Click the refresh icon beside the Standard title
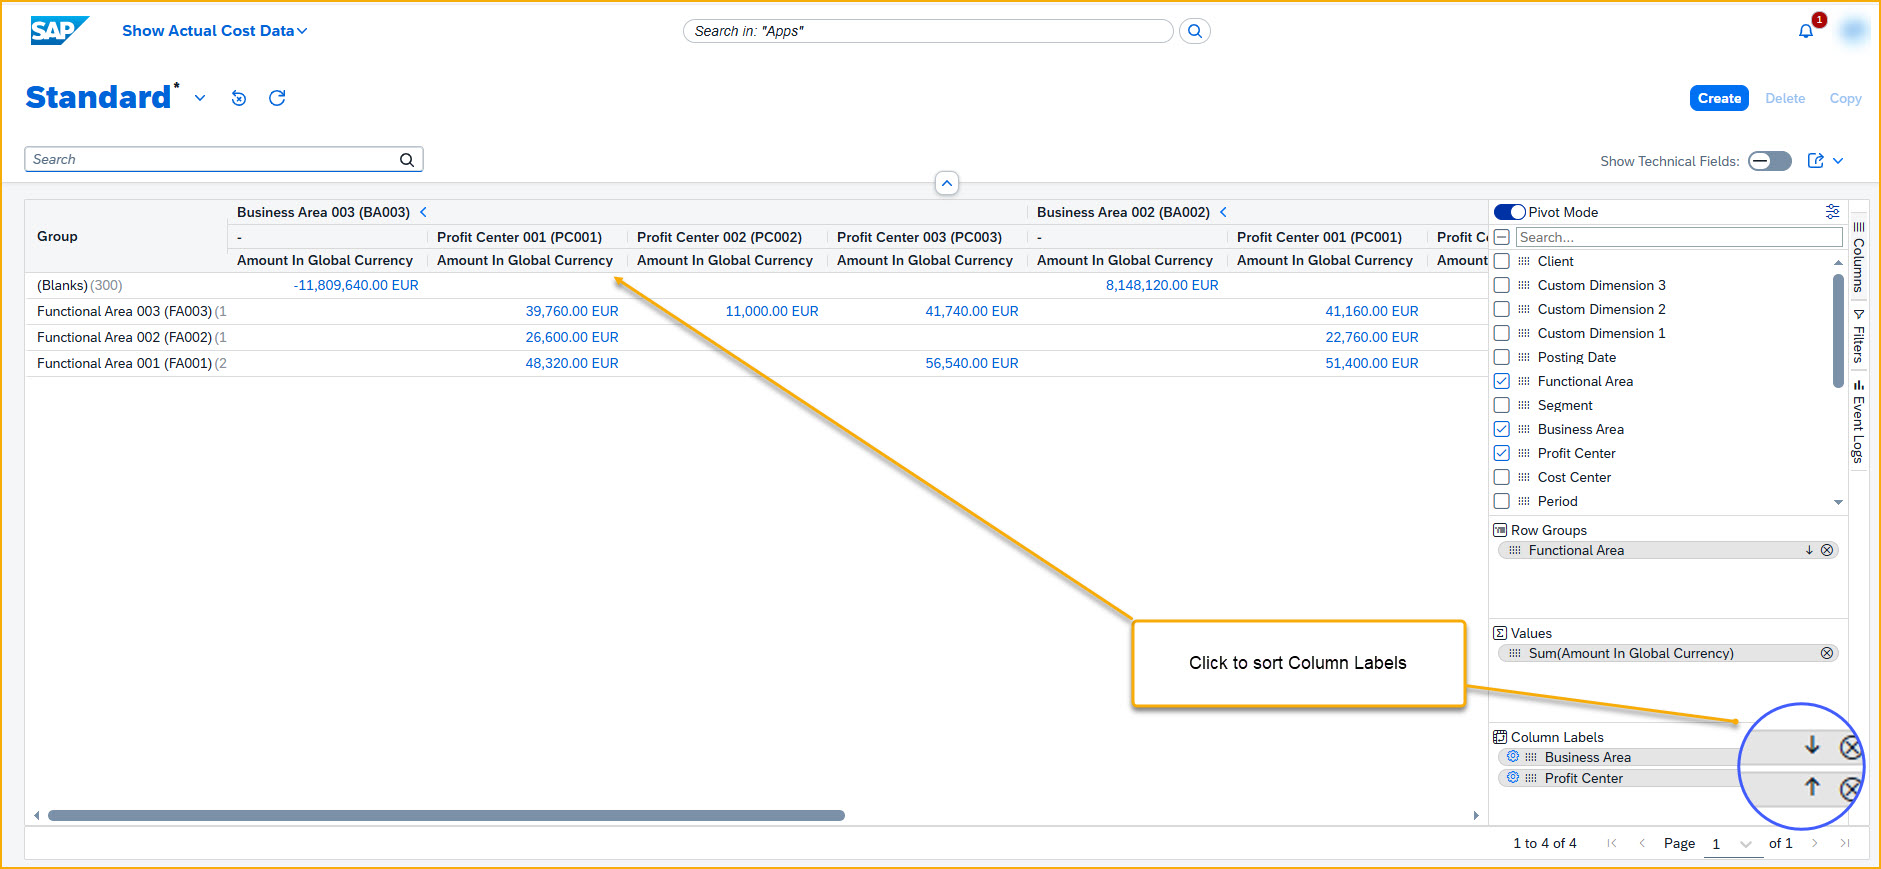1881x869 pixels. pyautogui.click(x=277, y=98)
